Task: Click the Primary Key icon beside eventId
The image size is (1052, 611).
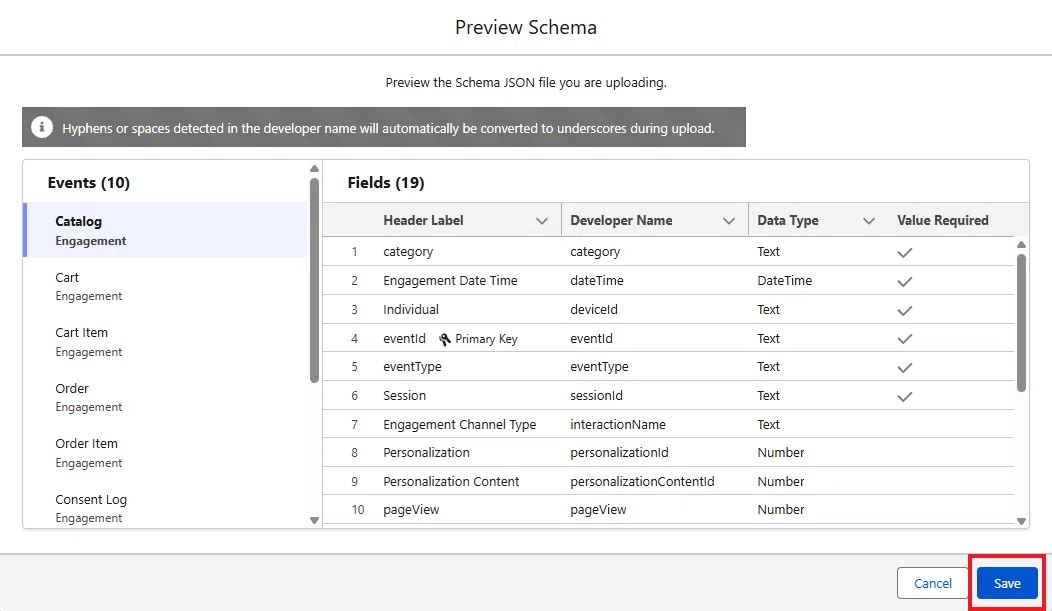Action: point(445,339)
